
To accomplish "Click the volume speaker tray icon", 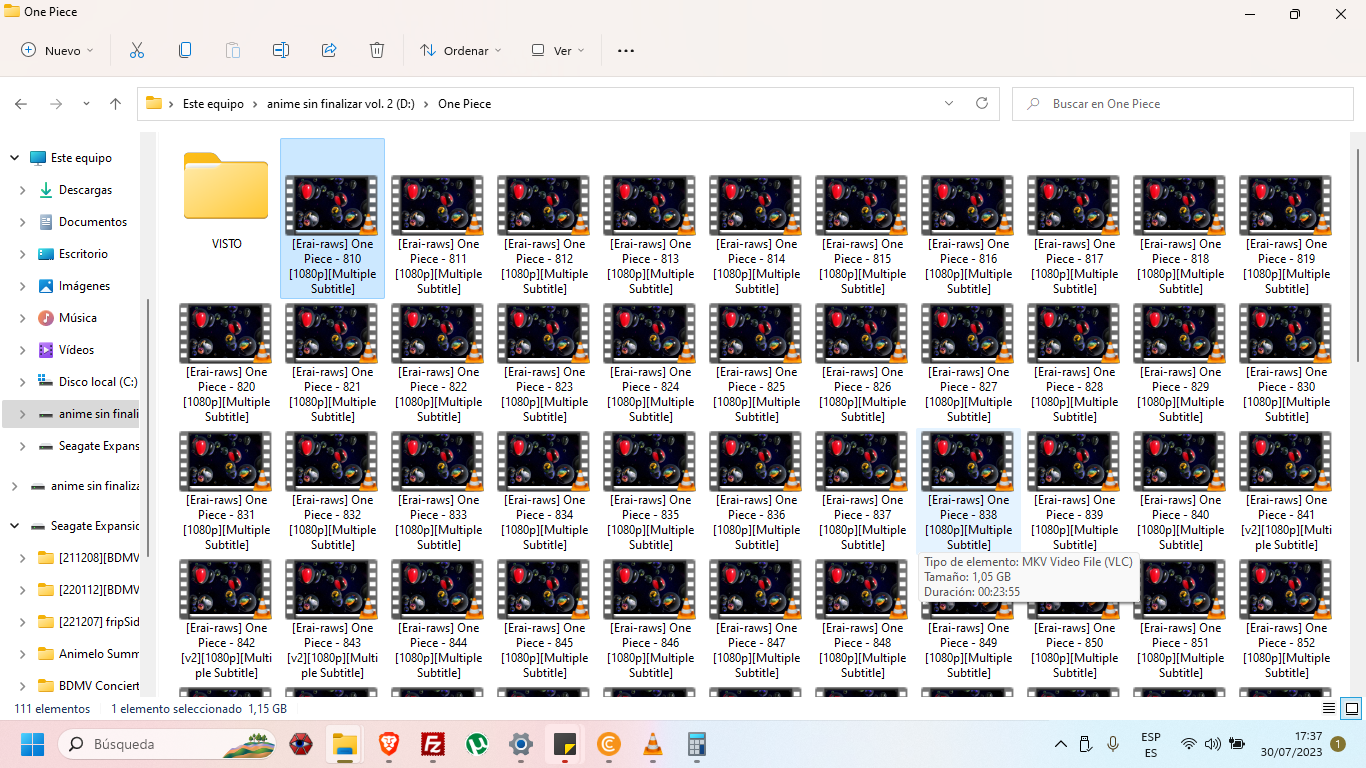I will pos(1213,744).
